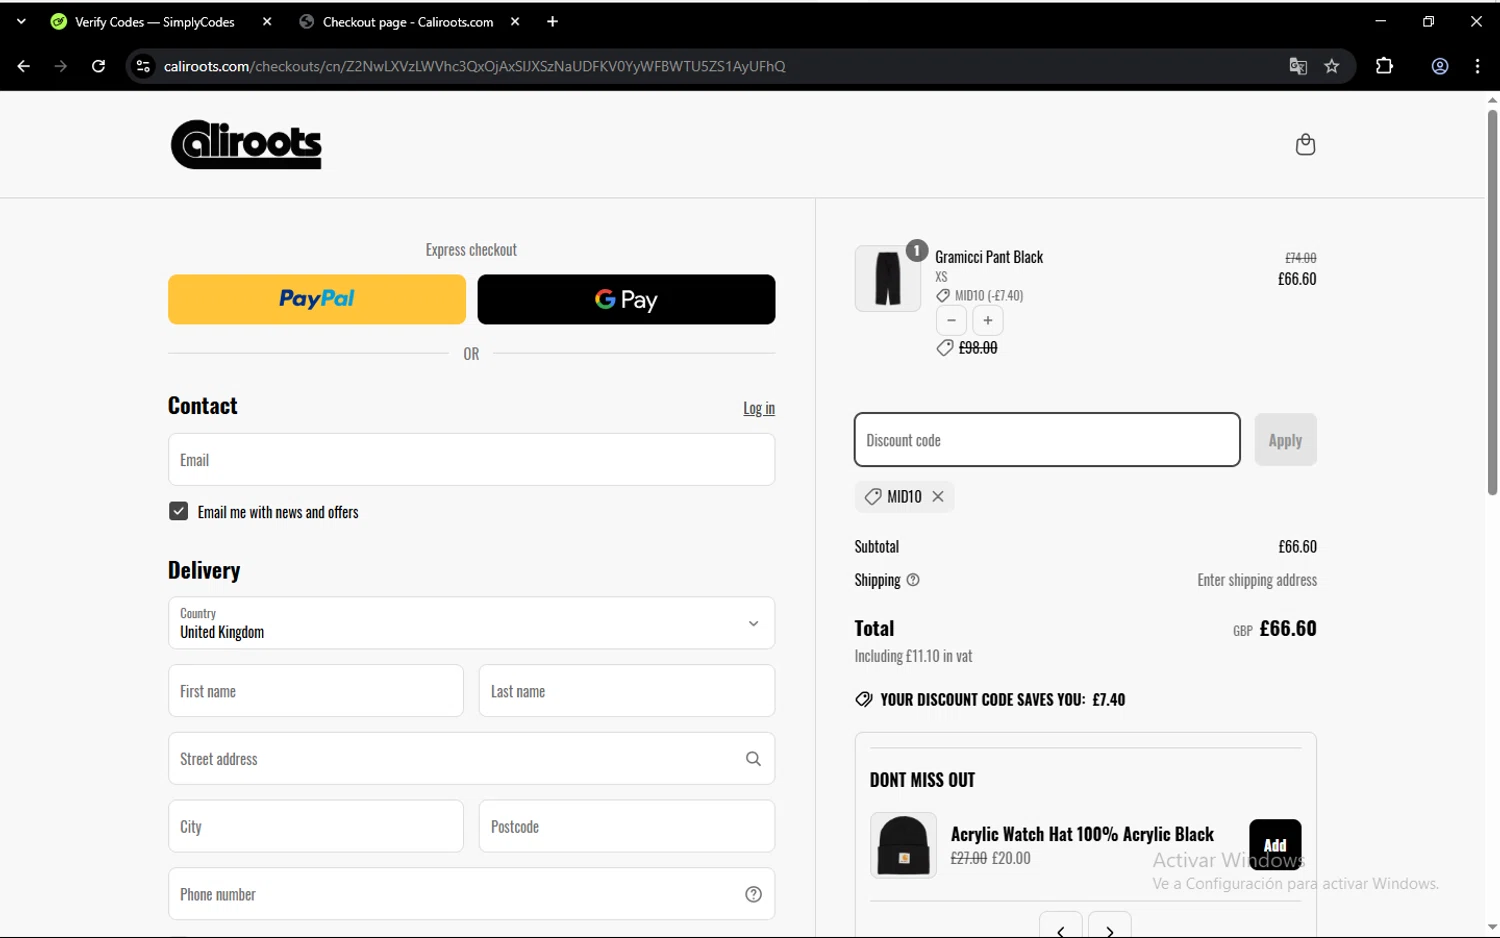Click the Caliroots logo
Screen dimensions: 1500x938
[246, 144]
